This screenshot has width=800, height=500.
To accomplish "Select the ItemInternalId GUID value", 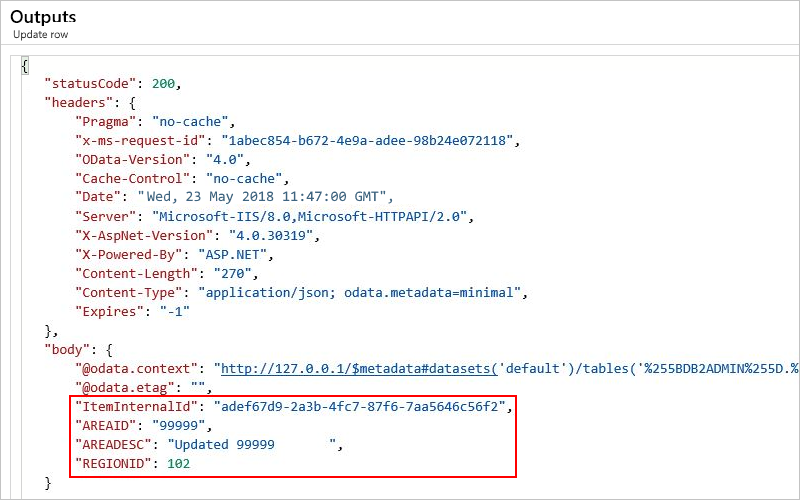I will pos(359,407).
